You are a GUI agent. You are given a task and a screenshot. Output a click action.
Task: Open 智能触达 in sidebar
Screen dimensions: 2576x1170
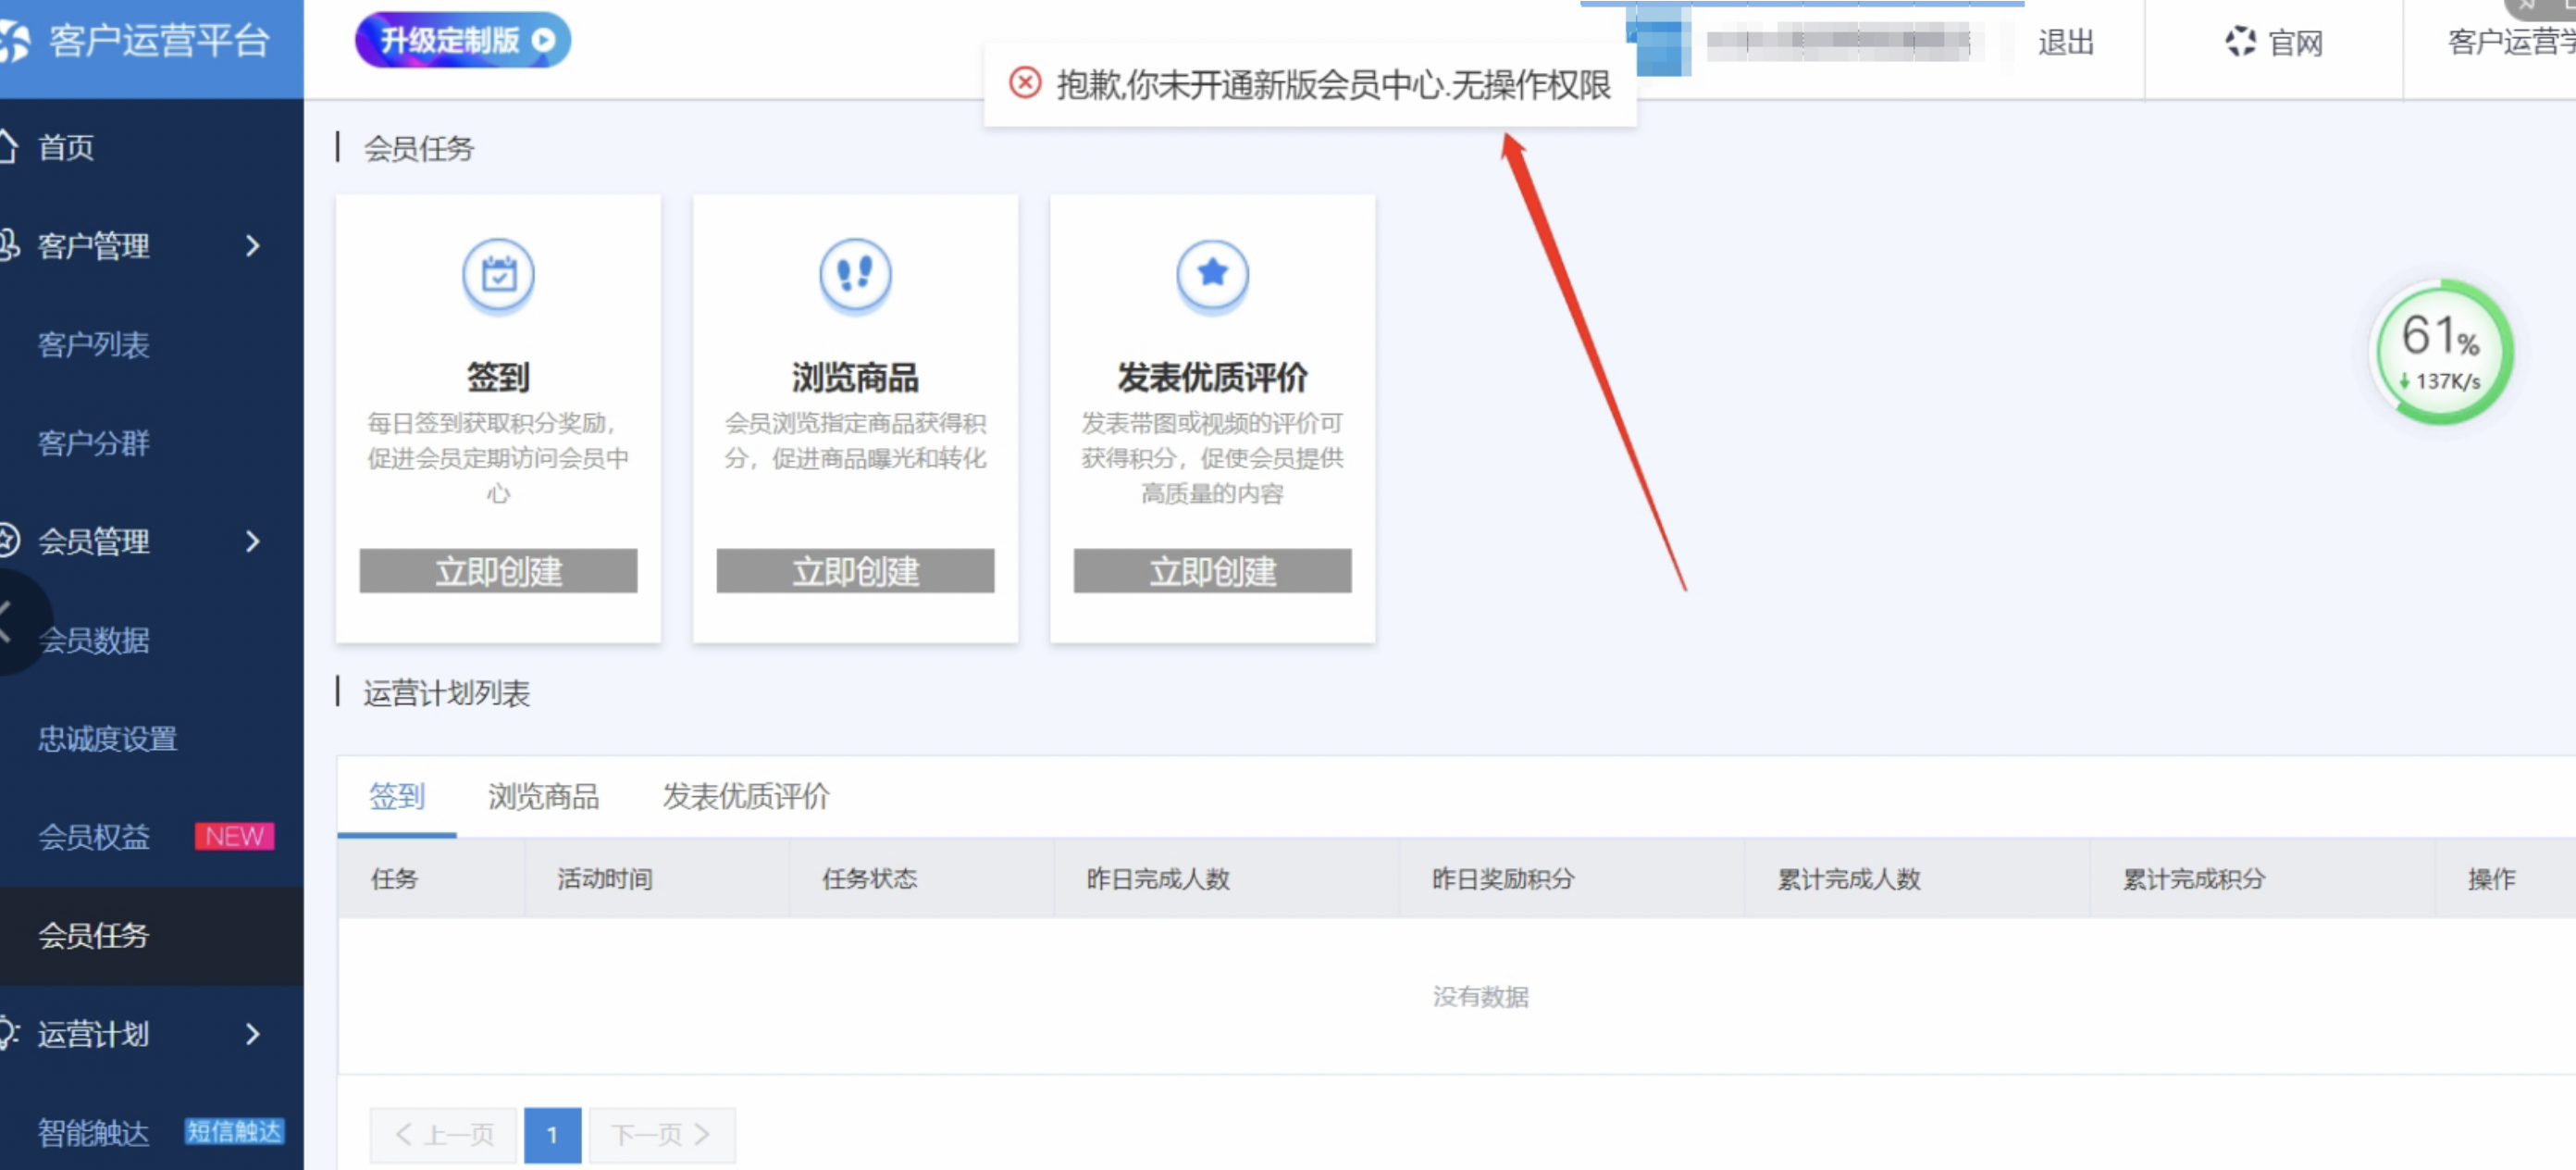(x=94, y=1132)
